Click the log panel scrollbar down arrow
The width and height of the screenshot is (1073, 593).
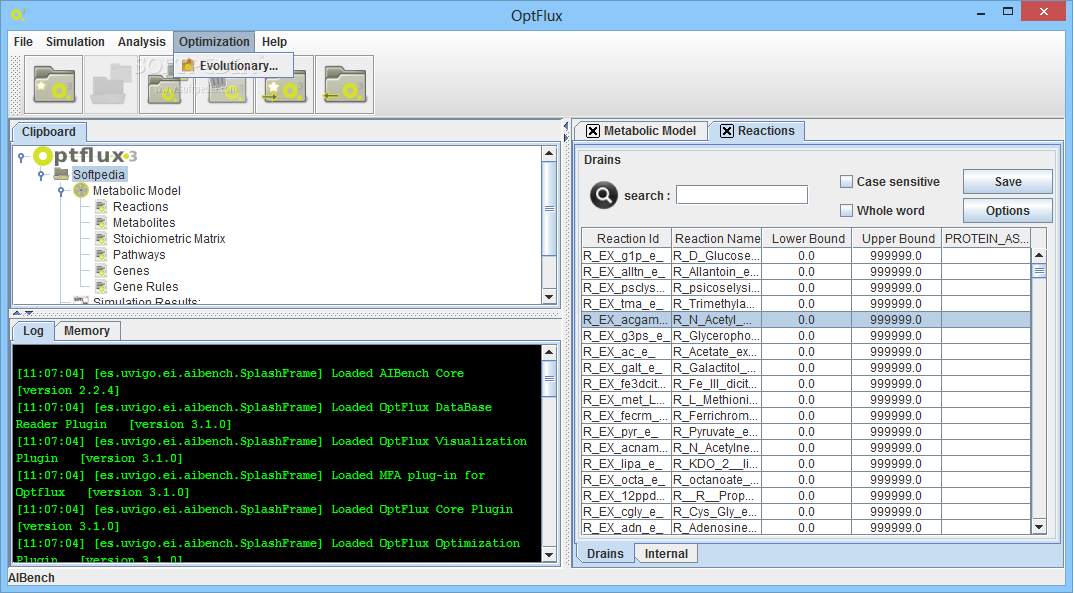(549, 555)
